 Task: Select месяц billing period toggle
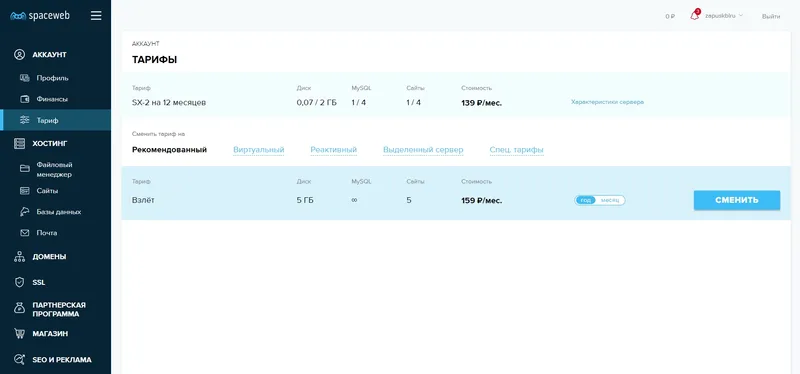point(610,200)
